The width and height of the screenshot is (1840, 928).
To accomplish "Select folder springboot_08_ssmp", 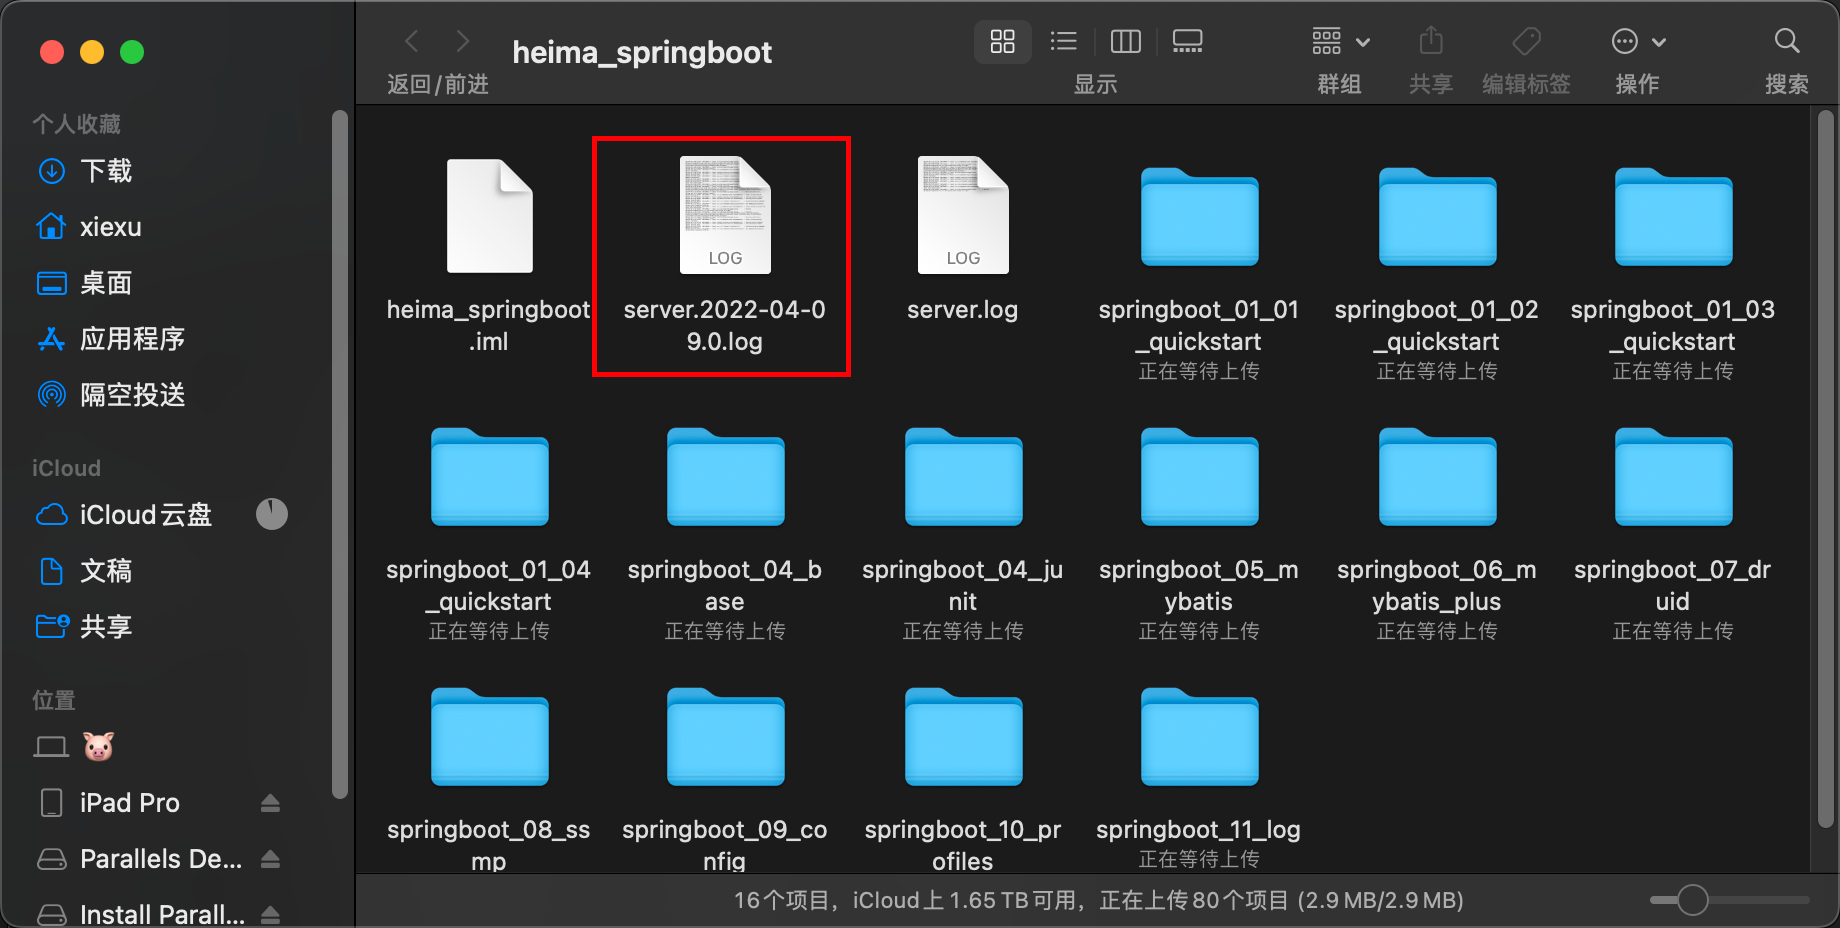I will point(489,737).
